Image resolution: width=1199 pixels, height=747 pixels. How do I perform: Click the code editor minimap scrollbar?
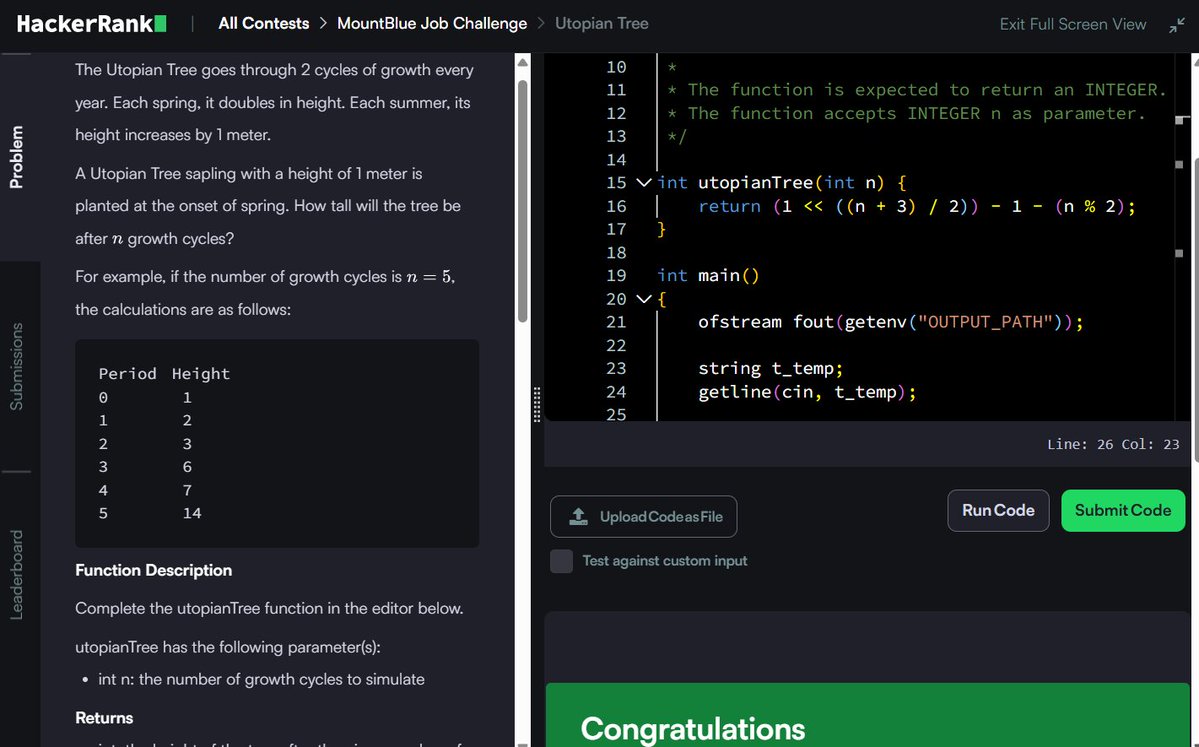click(x=1182, y=237)
